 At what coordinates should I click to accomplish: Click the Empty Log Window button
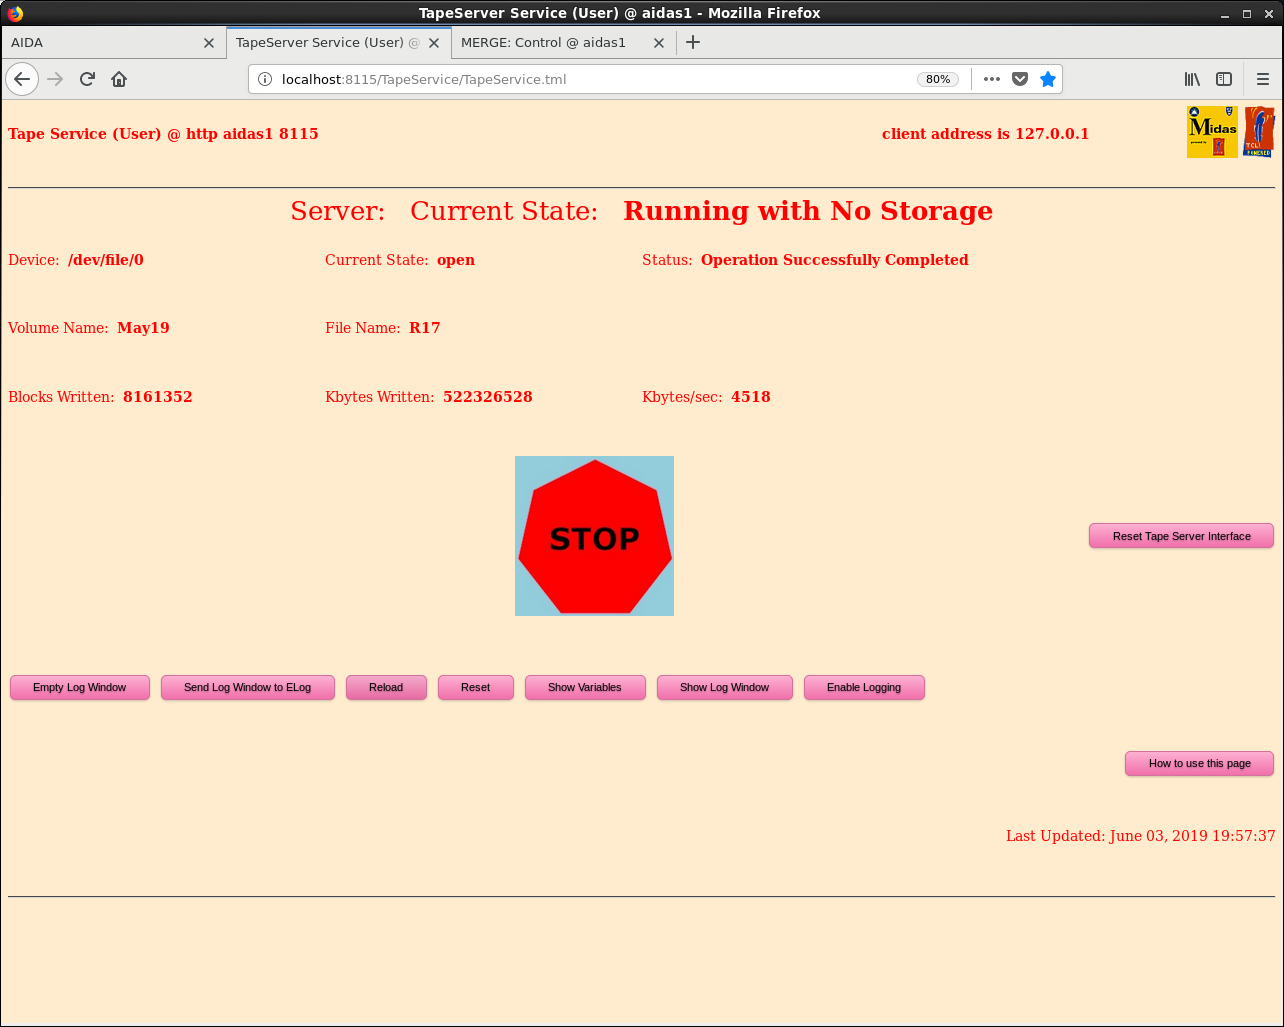click(80, 688)
